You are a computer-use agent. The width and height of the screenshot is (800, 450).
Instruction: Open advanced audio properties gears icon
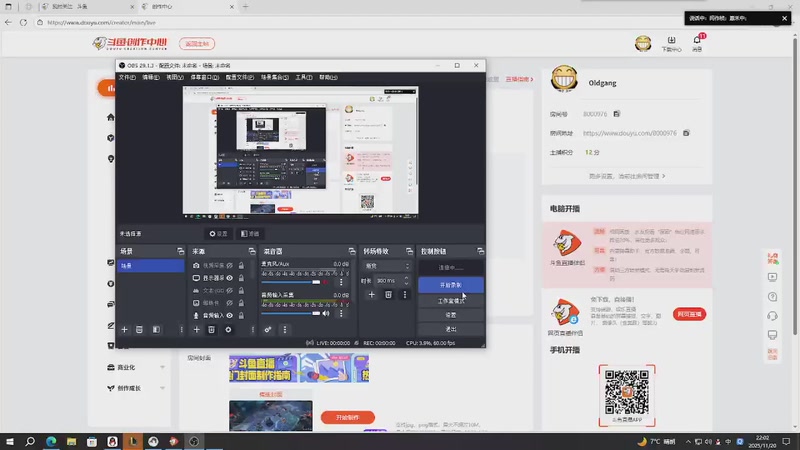point(268,330)
